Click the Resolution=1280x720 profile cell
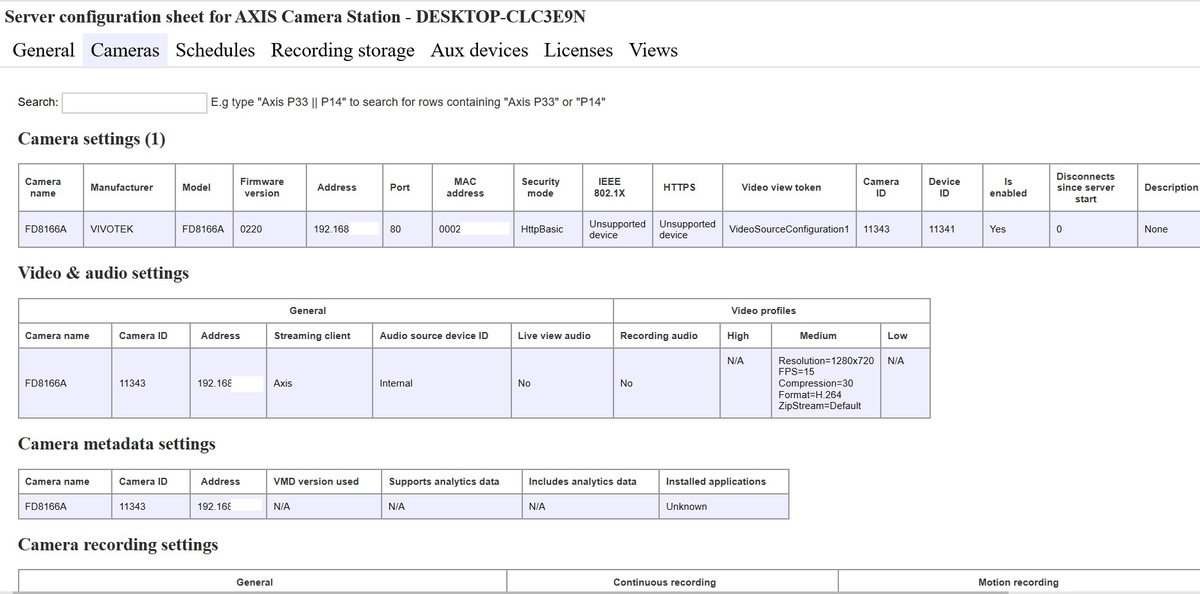This screenshot has height=594, width=1200. coord(826,383)
